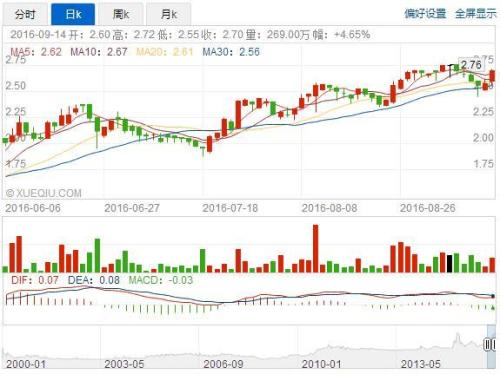Viewport: 500px width, 374px height.
Task: Click the tallest red volume bar
Action: click(x=315, y=249)
